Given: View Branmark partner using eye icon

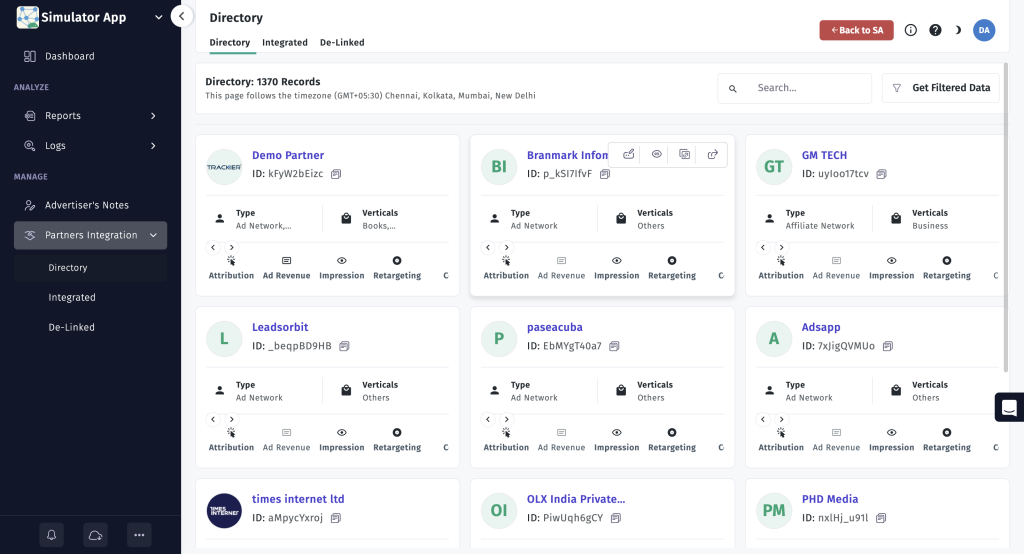Looking at the screenshot, I should [x=656, y=154].
